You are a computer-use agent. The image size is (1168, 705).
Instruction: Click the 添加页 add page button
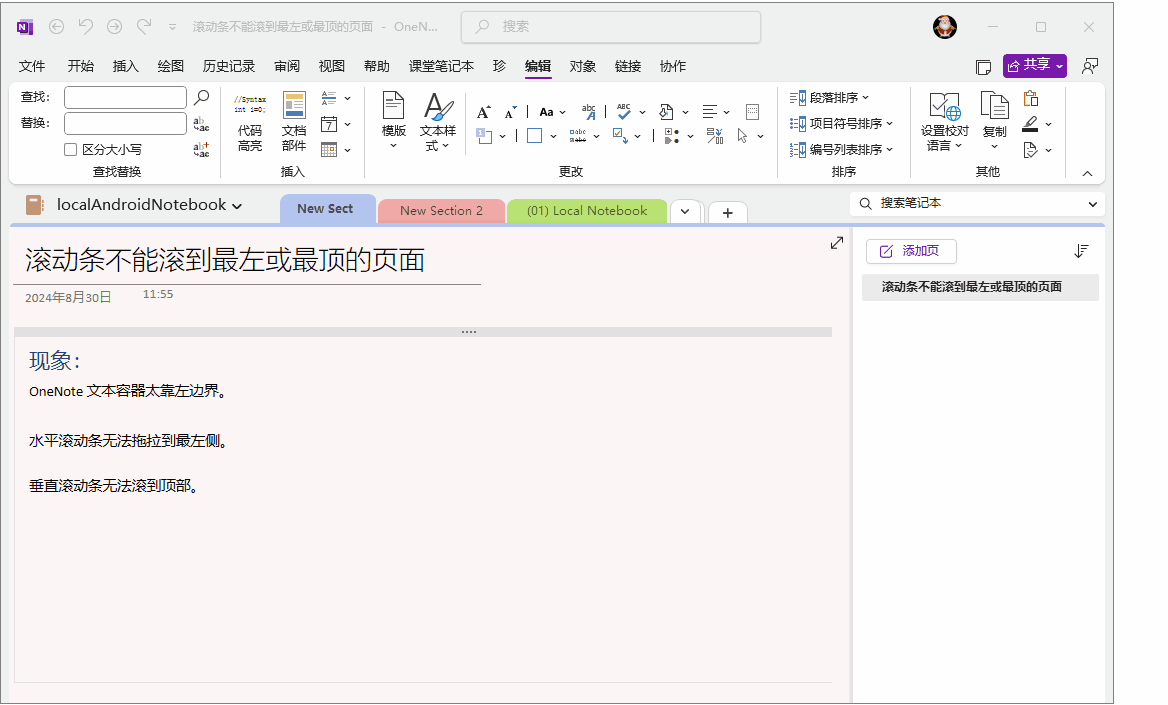point(911,251)
